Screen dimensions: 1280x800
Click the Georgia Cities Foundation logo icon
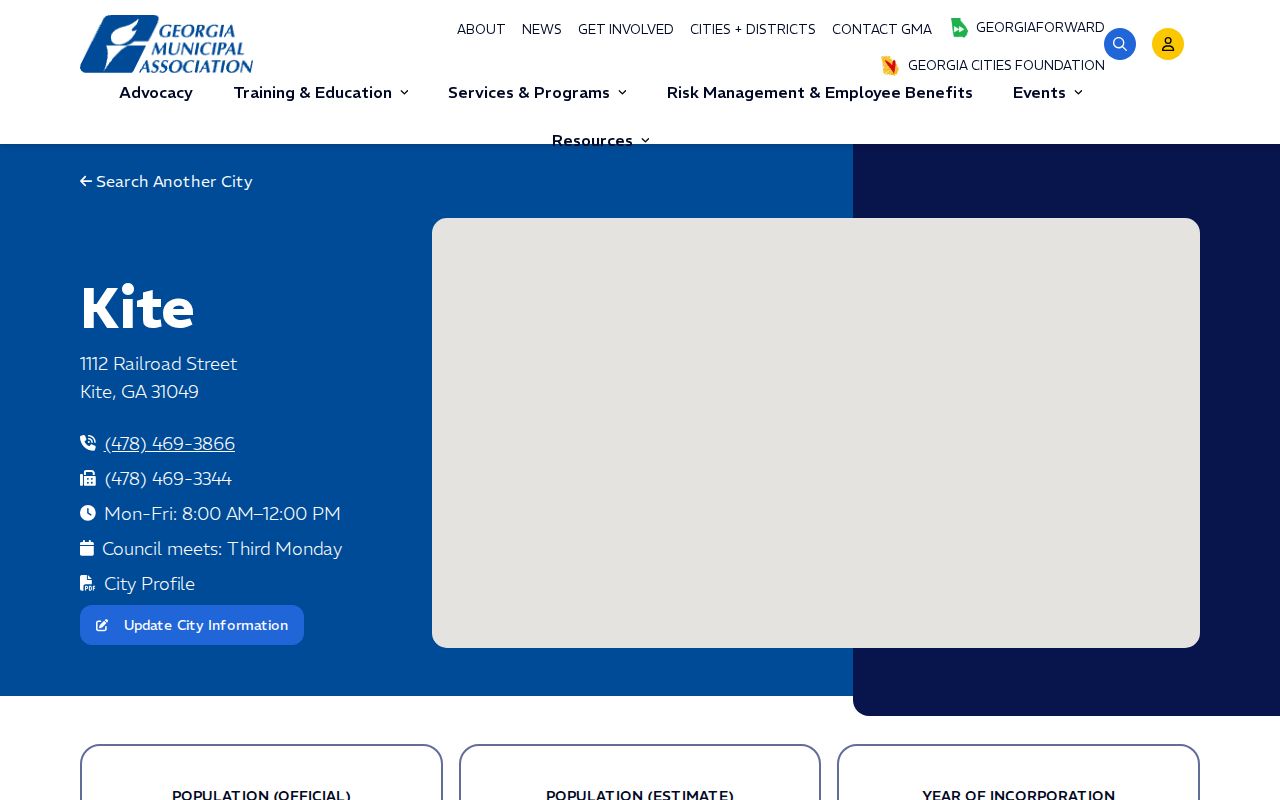tap(890, 66)
